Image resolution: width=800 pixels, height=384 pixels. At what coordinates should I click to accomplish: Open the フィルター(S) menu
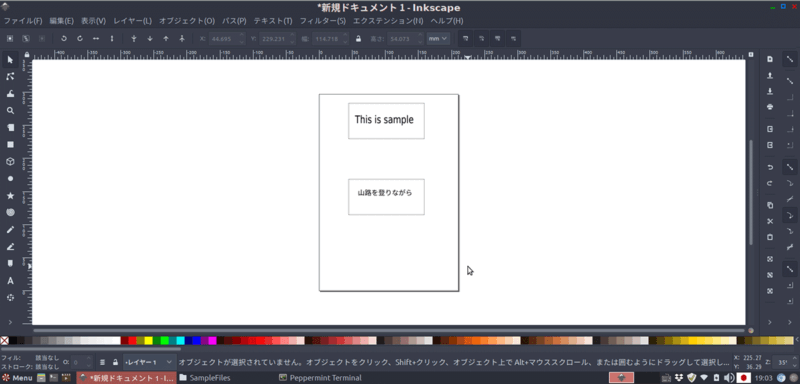pos(322,21)
